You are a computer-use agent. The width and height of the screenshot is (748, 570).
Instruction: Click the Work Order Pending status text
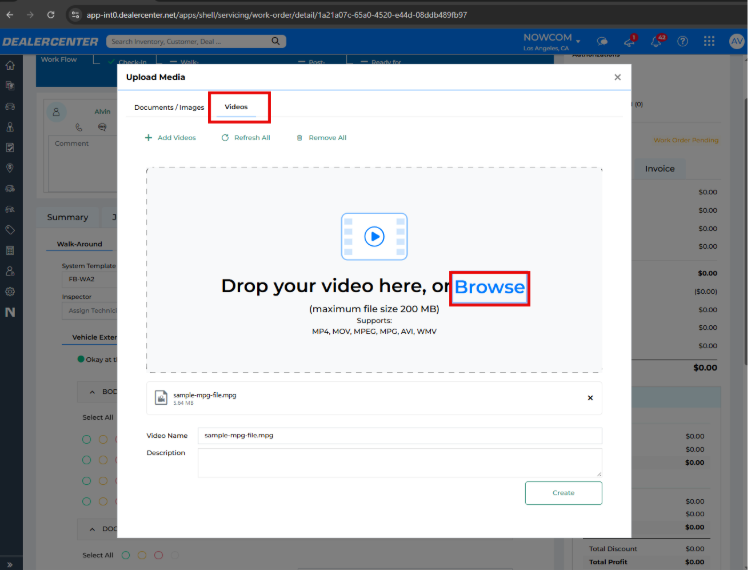point(686,140)
